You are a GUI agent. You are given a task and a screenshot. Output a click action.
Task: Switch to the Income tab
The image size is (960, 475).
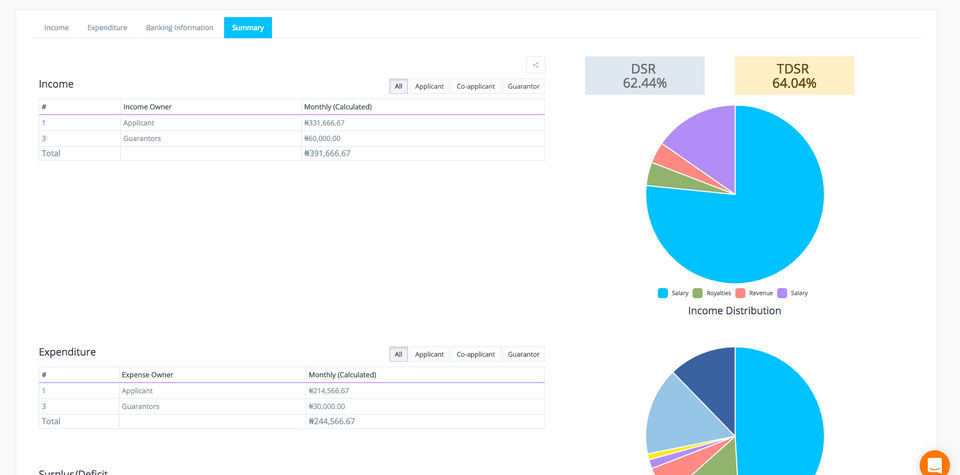pos(56,28)
